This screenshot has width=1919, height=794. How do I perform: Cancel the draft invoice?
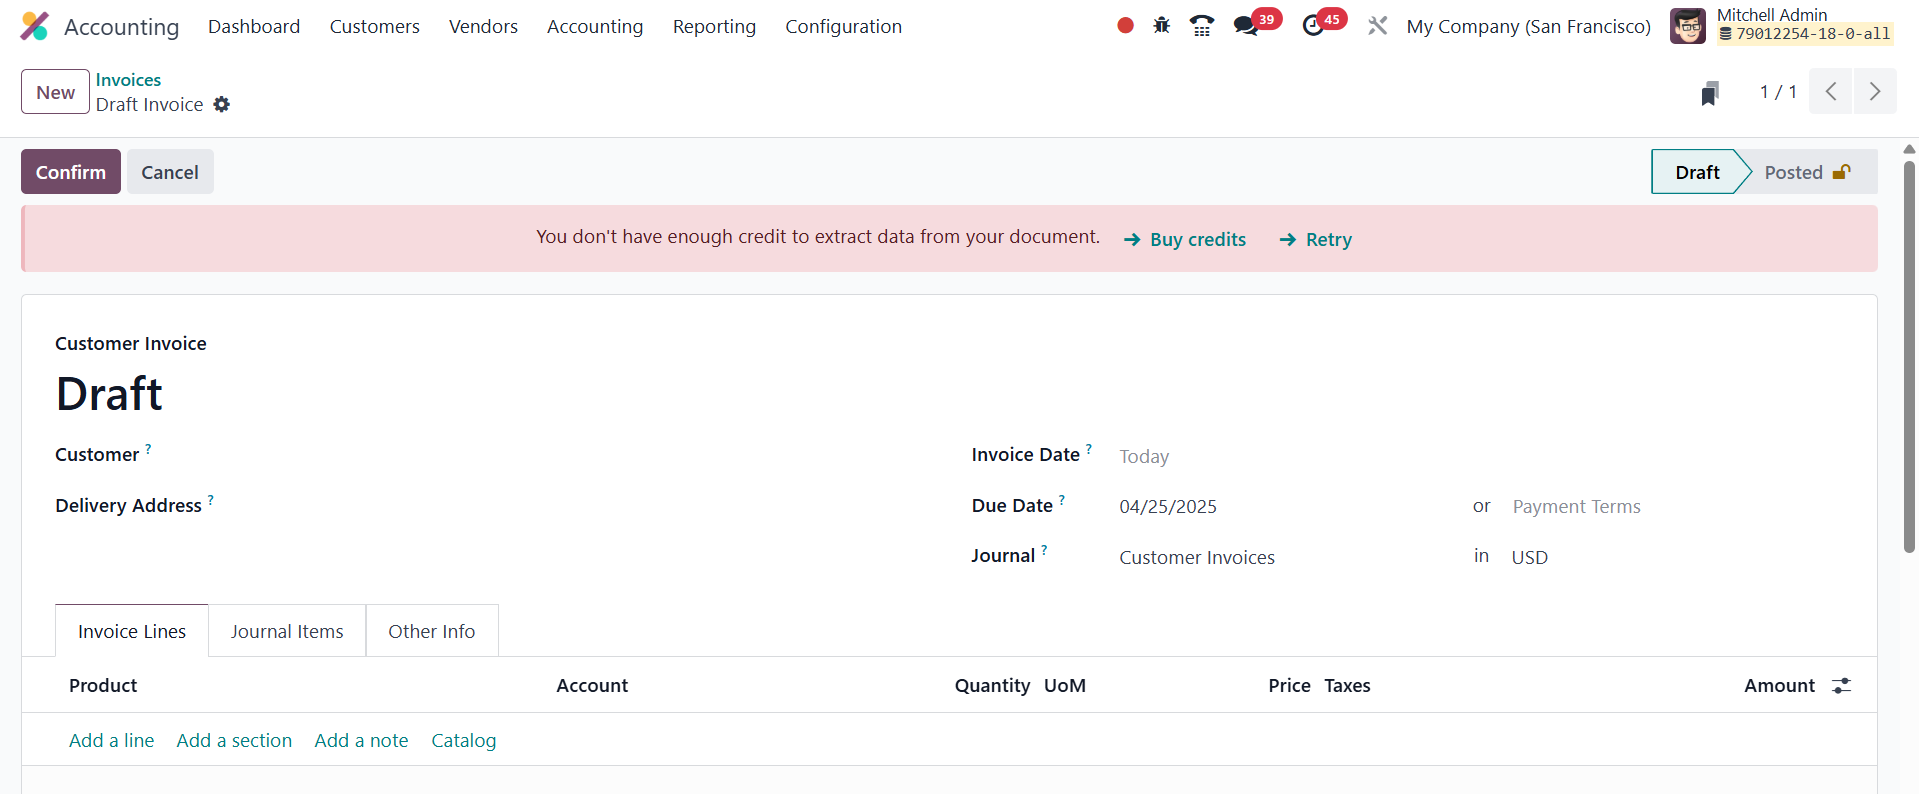click(170, 172)
